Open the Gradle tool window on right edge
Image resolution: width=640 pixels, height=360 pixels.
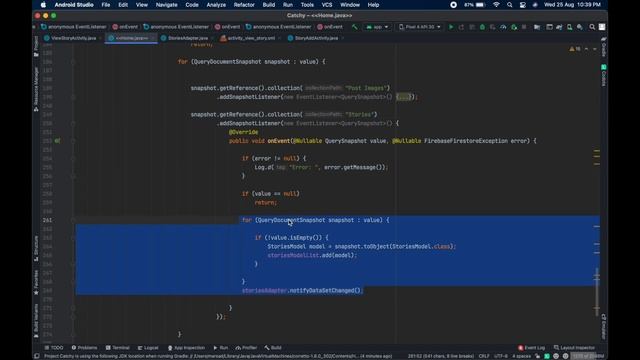[604, 47]
